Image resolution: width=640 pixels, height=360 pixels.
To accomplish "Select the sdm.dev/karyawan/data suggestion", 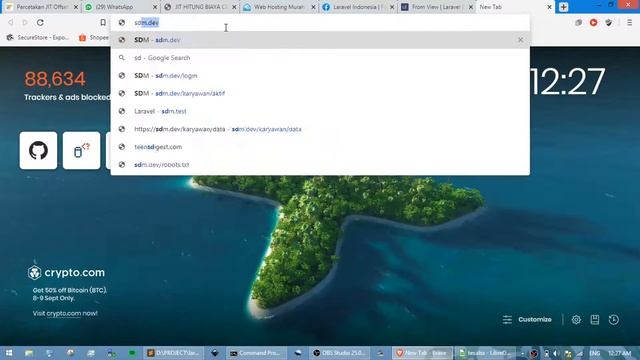I will [x=320, y=129].
